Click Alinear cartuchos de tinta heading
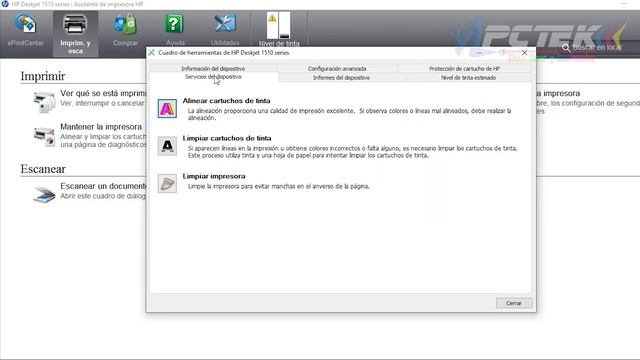The height and width of the screenshot is (360, 640). (227, 101)
